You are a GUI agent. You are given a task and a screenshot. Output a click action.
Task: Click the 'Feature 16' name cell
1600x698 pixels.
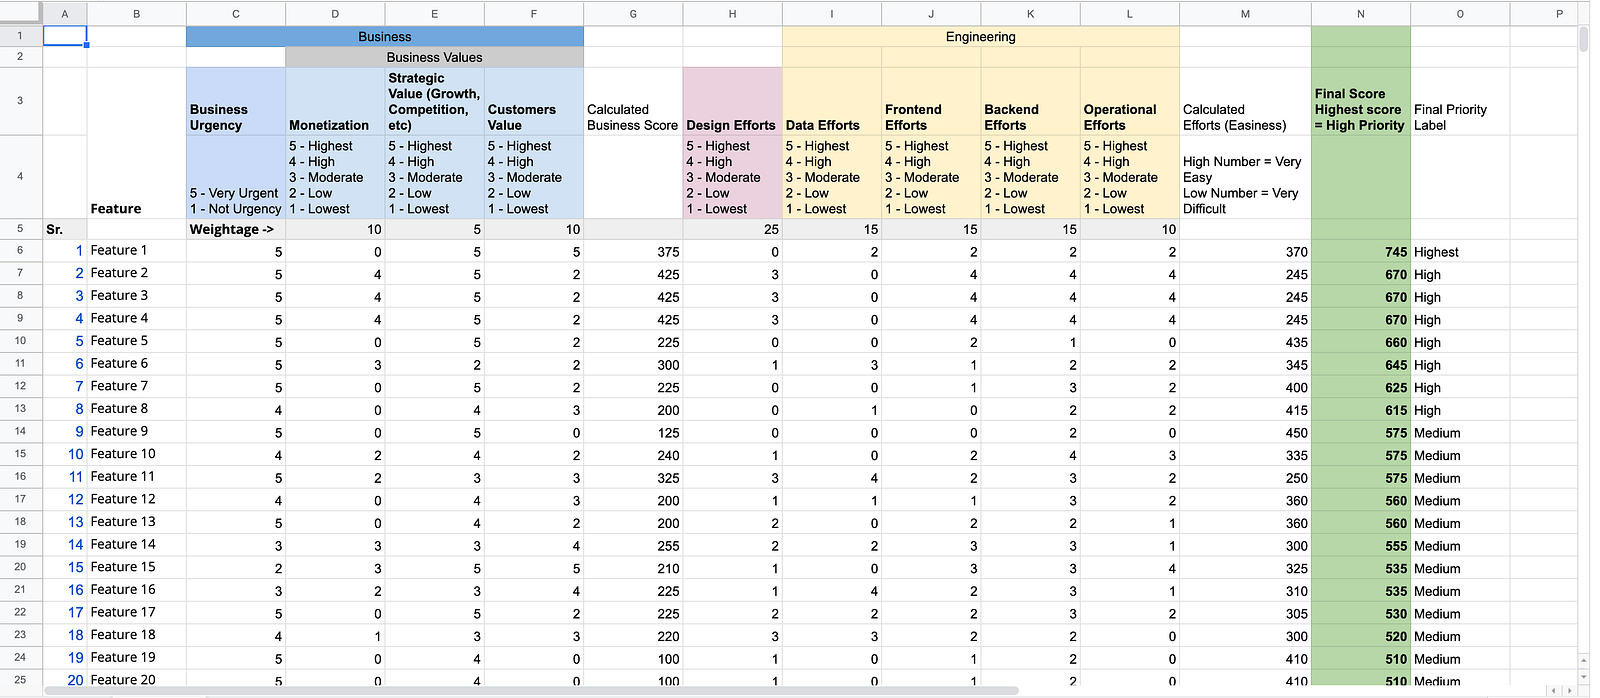point(136,590)
